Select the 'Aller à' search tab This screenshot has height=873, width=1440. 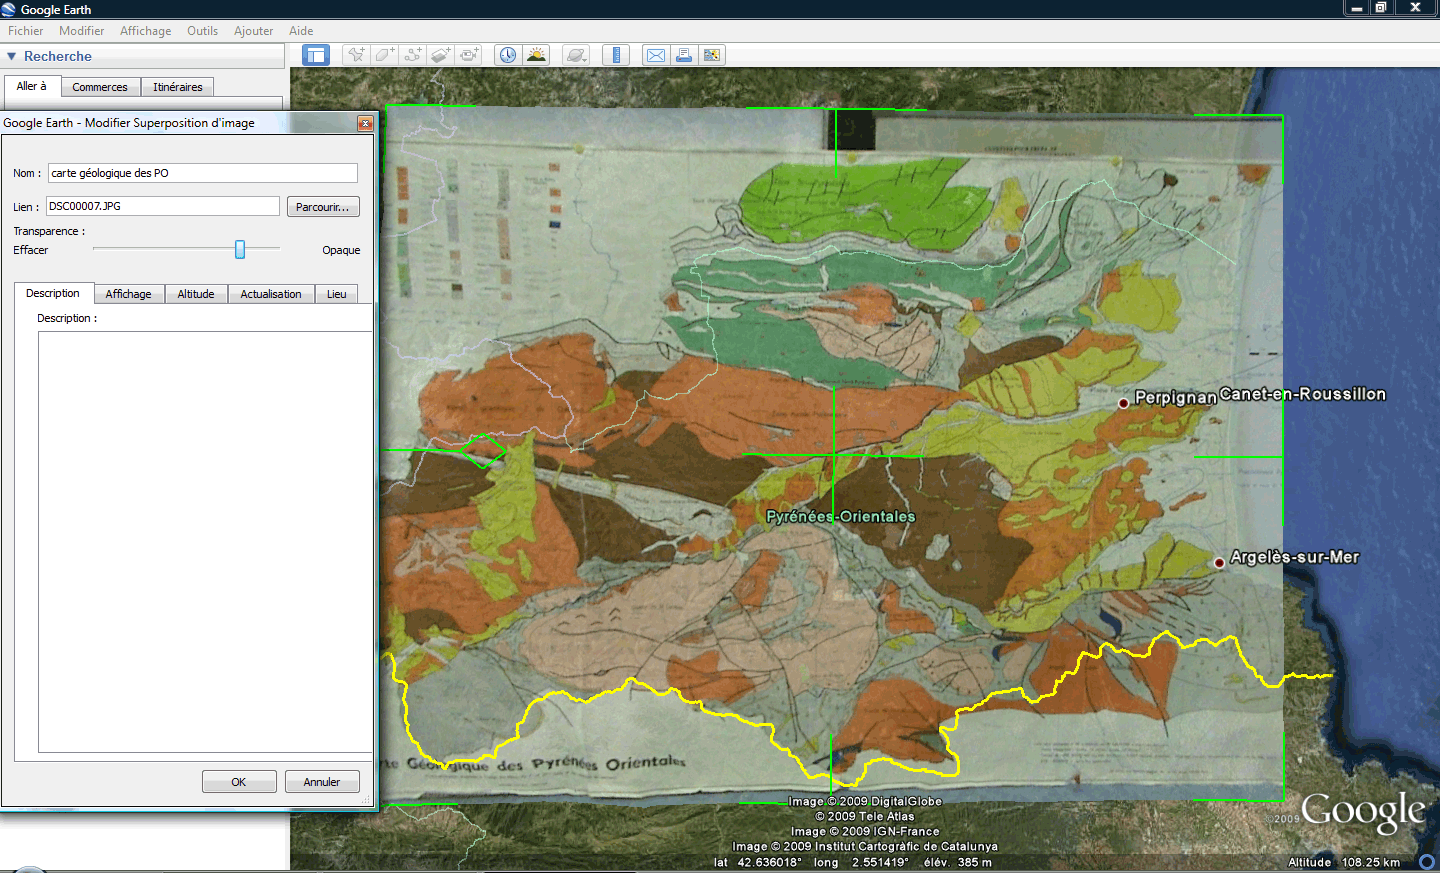tap(32, 86)
